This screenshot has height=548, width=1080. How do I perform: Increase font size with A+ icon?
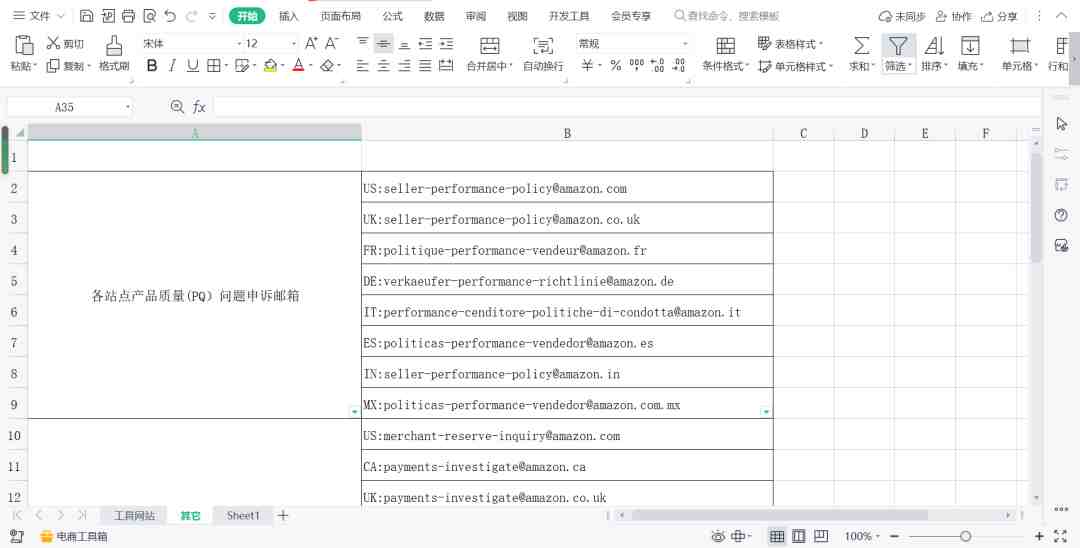(311, 43)
